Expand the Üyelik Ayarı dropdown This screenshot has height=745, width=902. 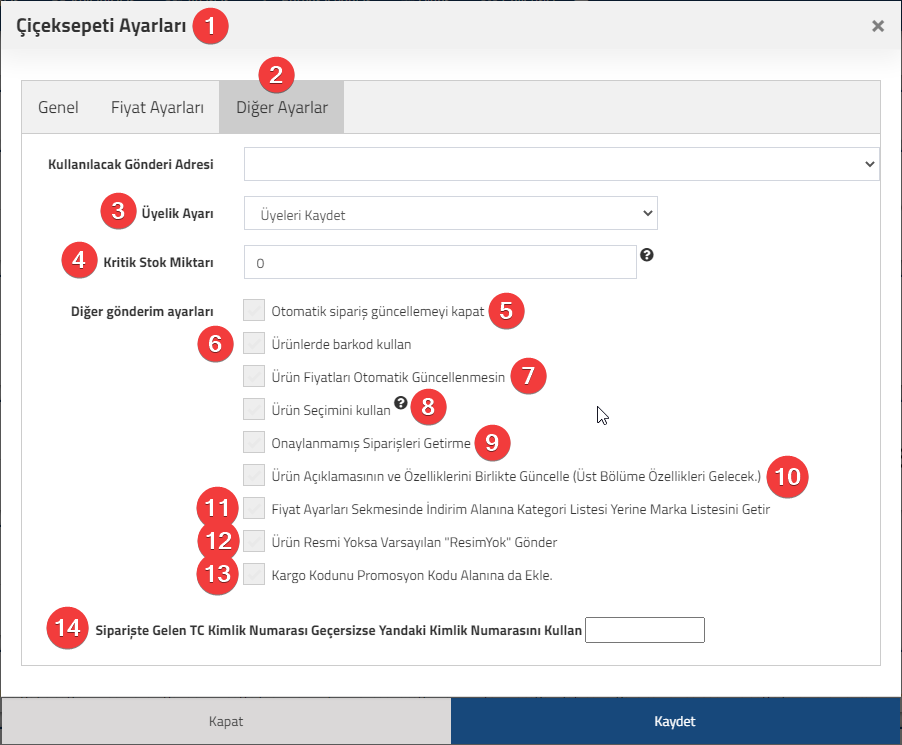point(450,213)
